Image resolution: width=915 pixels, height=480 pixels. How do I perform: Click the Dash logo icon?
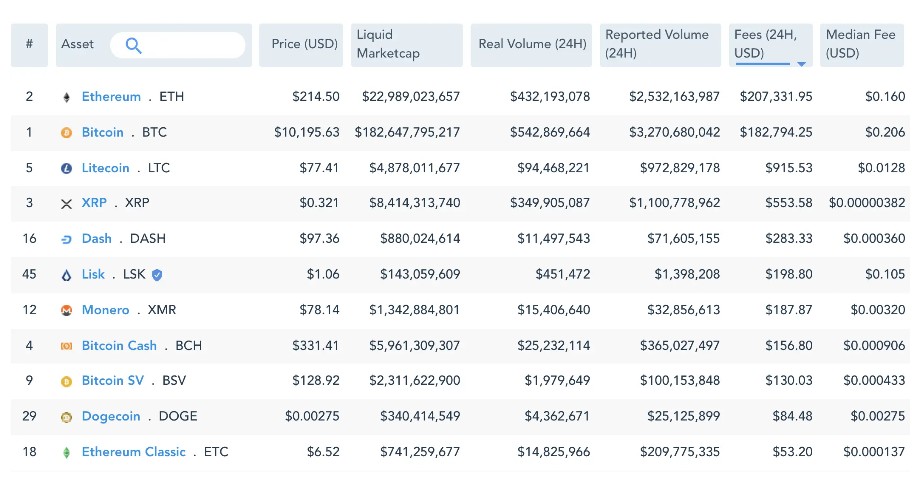click(67, 239)
